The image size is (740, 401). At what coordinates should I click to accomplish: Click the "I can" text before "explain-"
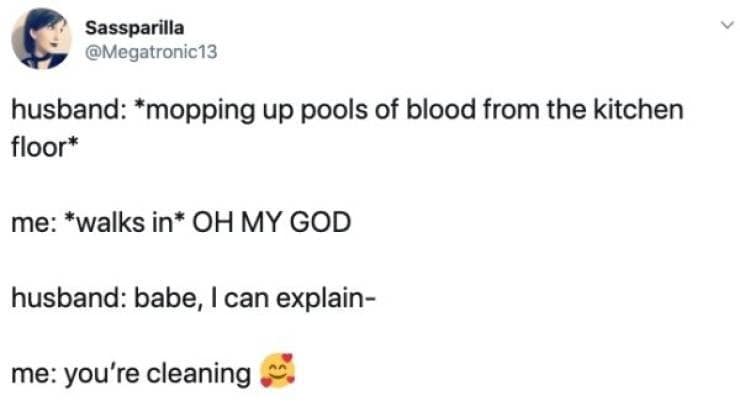coord(222,299)
